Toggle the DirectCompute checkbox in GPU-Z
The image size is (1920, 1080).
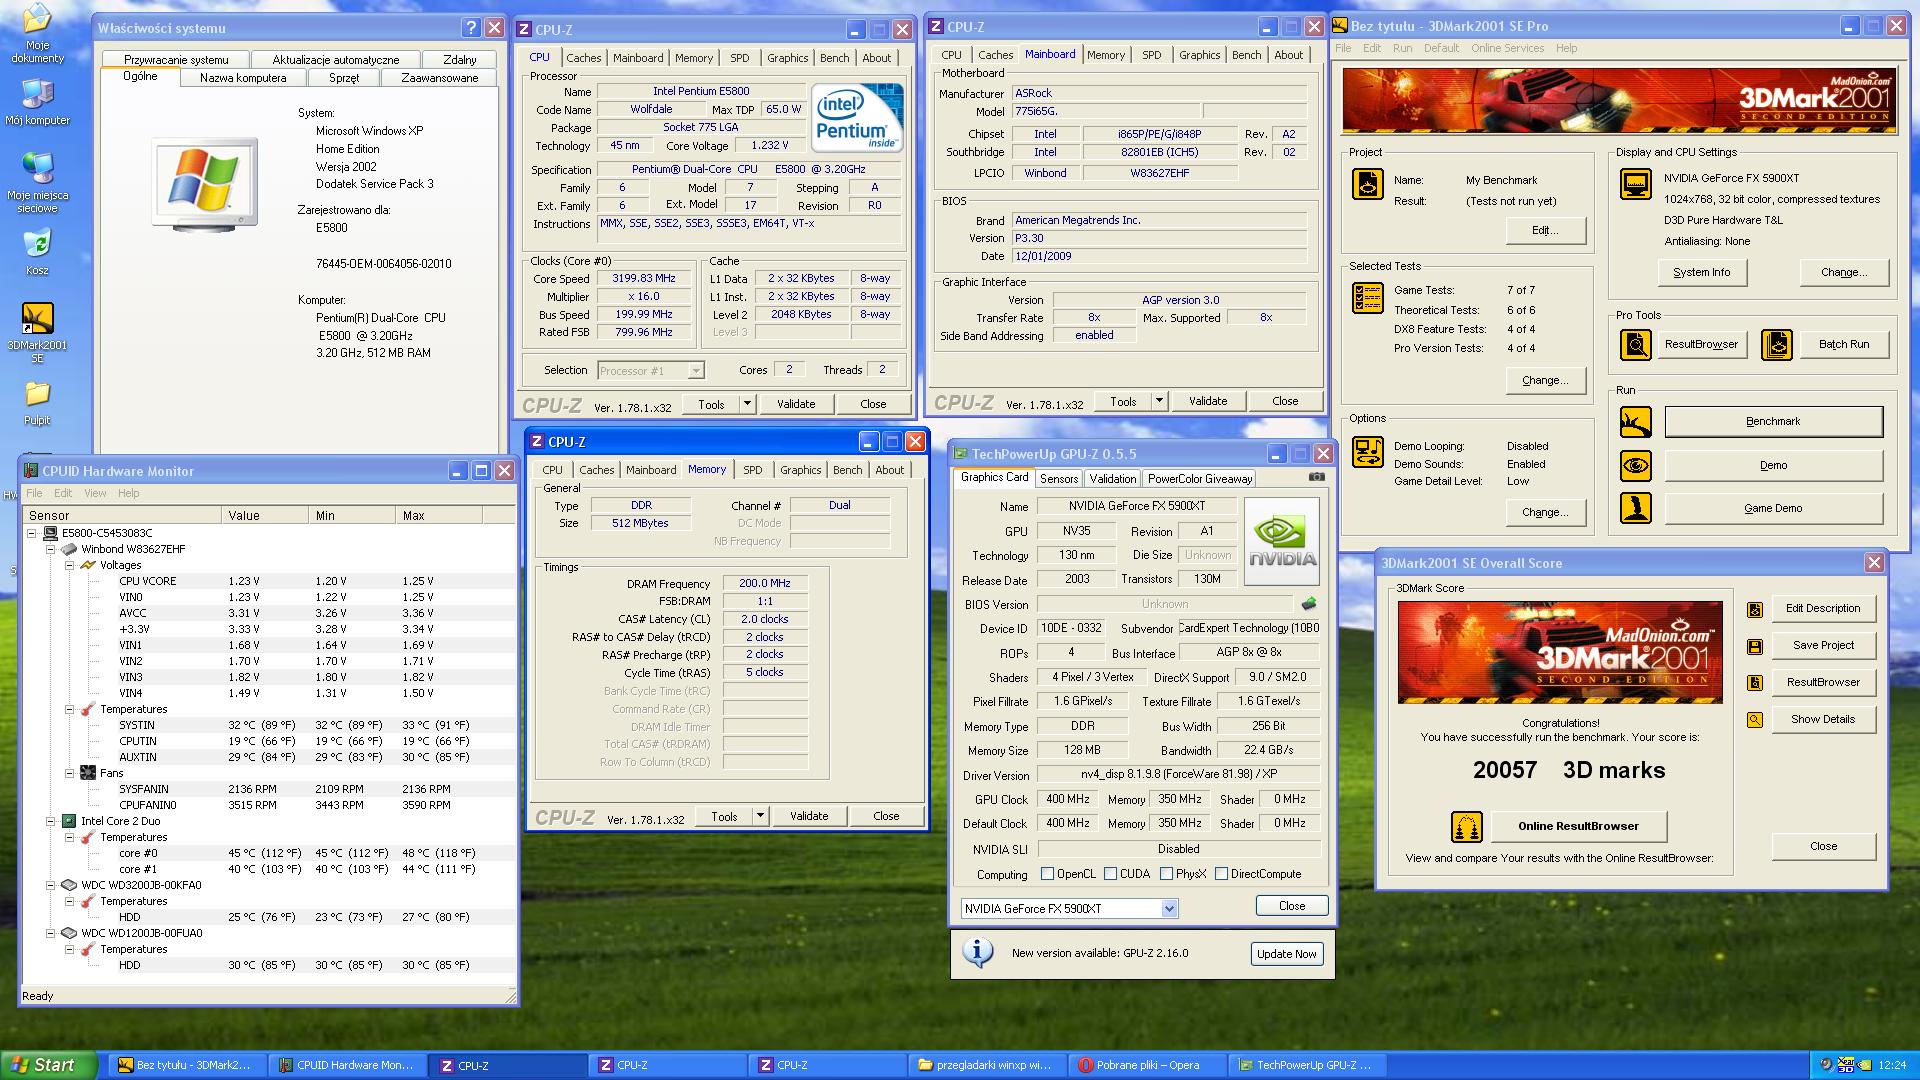point(1222,874)
